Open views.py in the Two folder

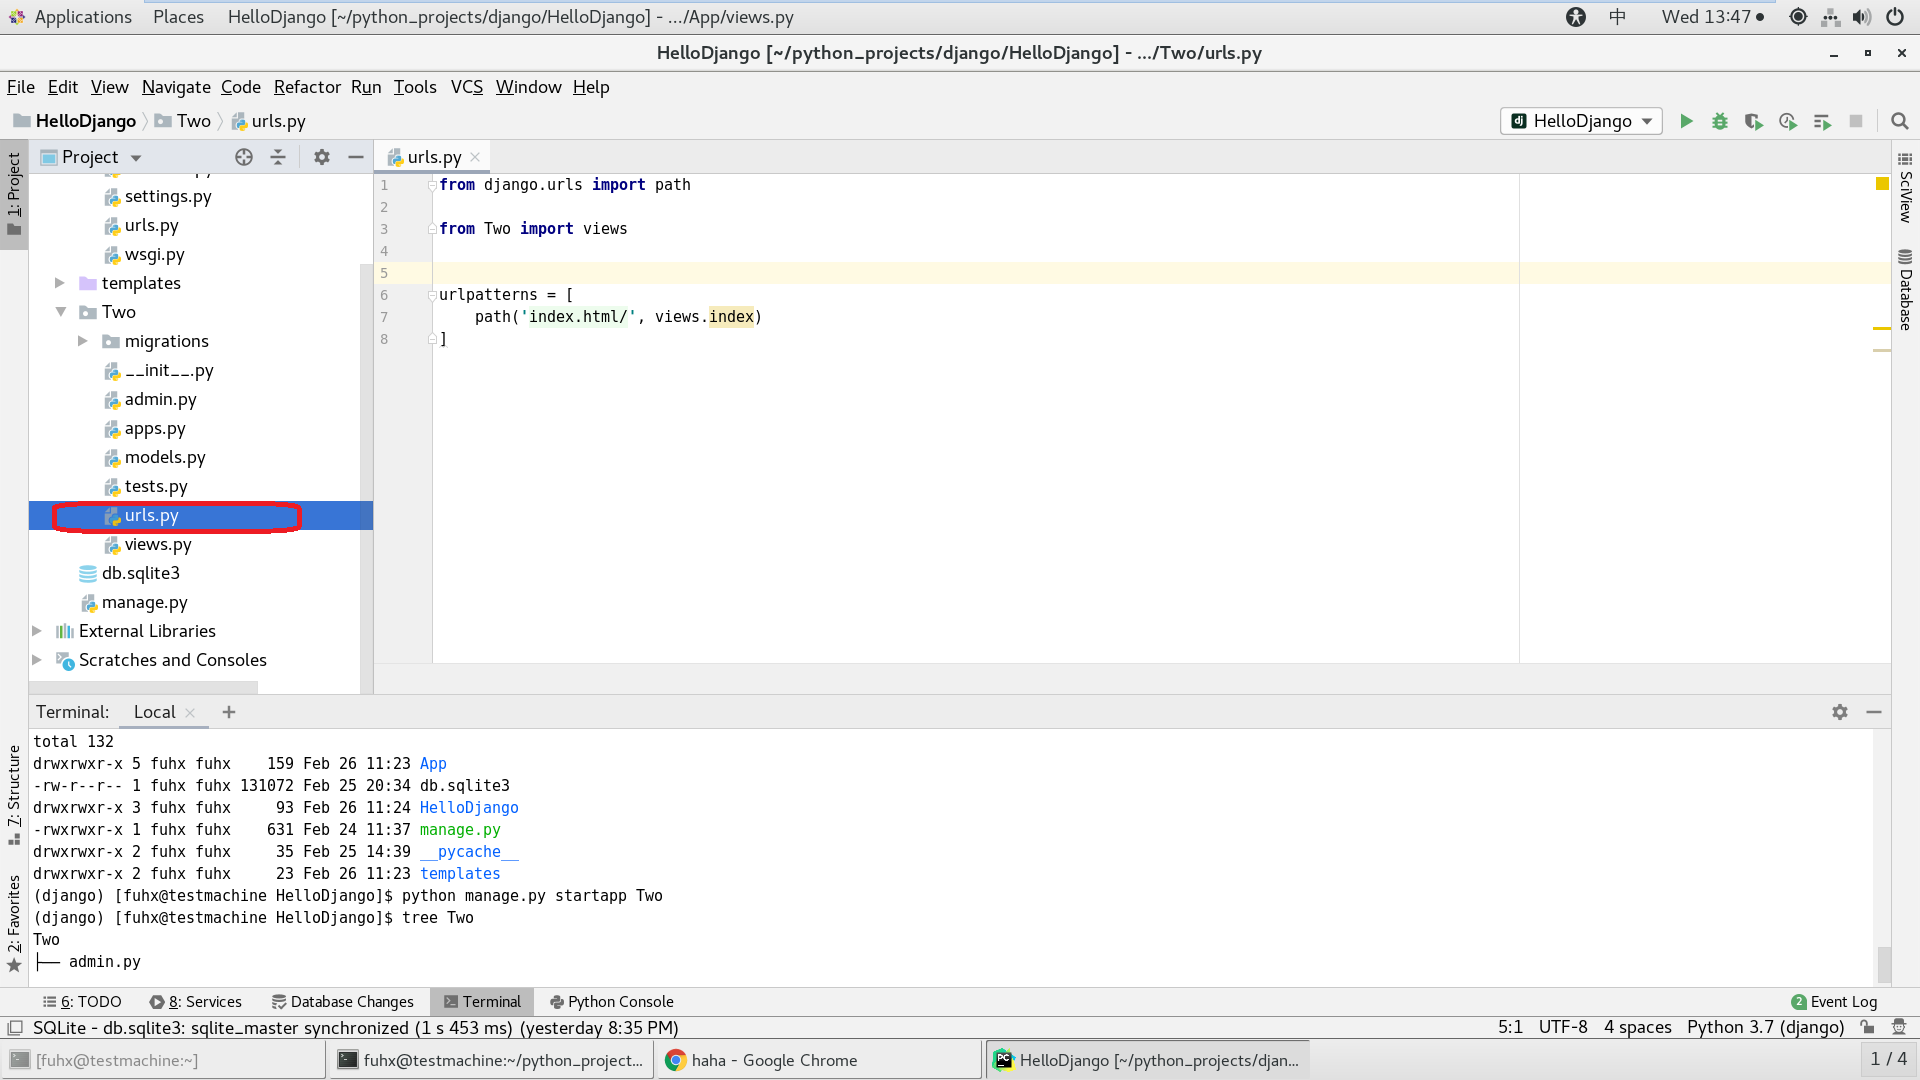[x=158, y=544]
